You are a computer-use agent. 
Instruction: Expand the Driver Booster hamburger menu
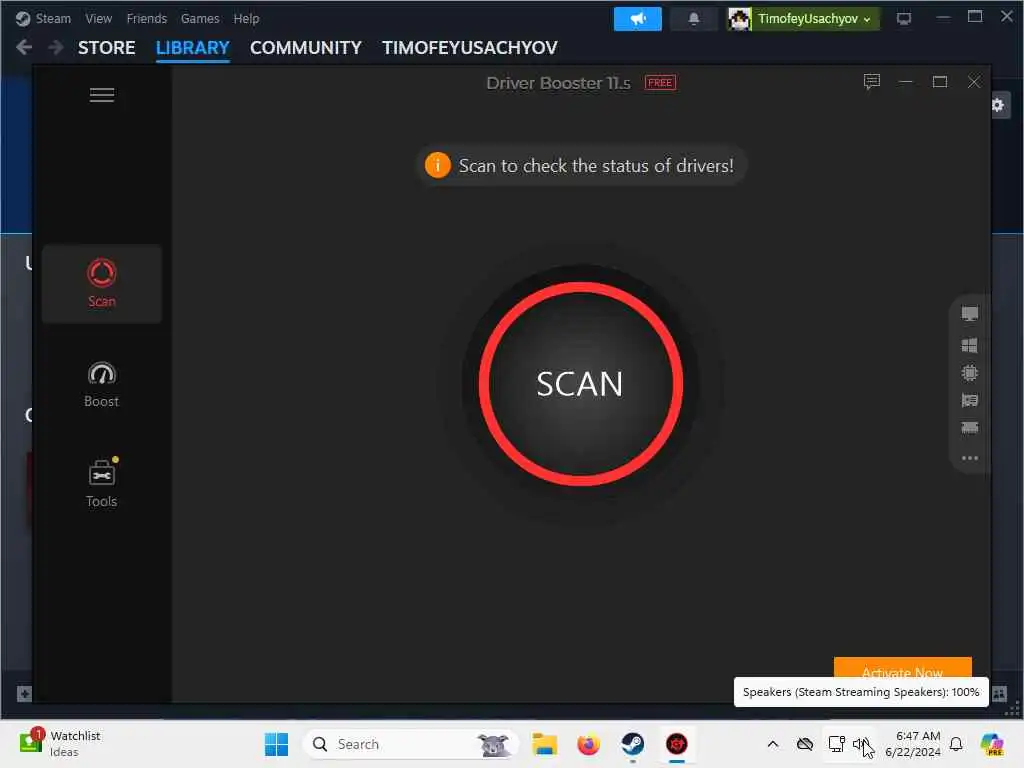[101, 95]
